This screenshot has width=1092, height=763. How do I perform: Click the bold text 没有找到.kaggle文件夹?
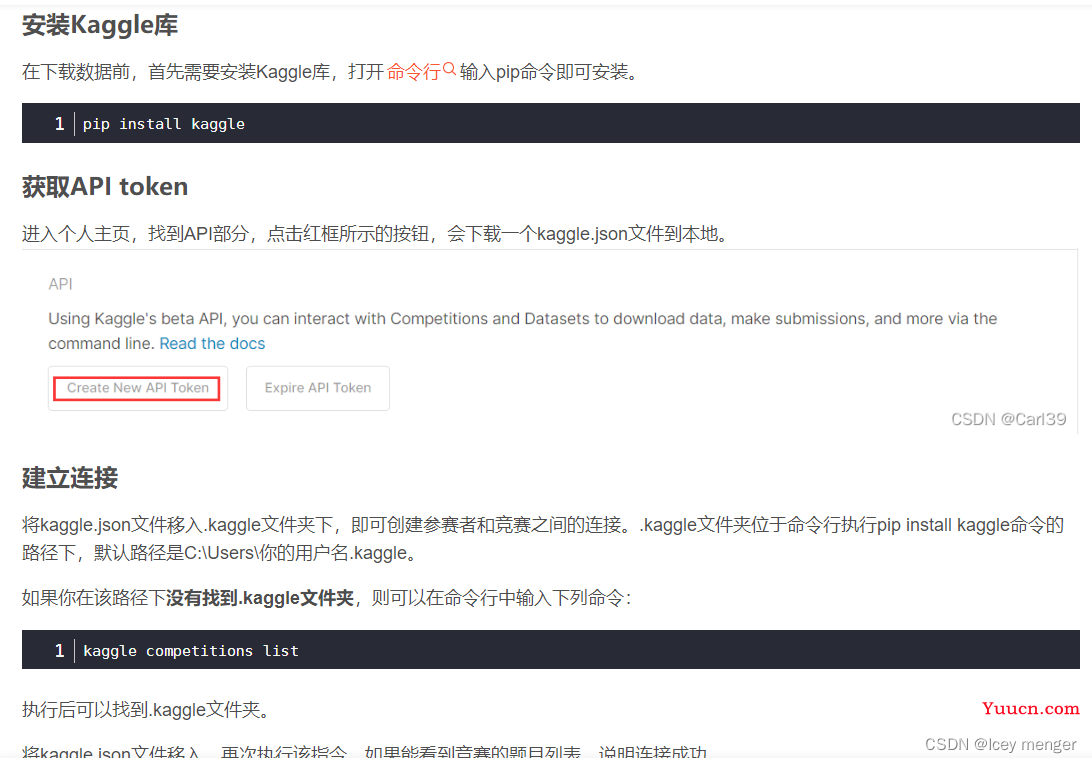pyautogui.click(x=260, y=597)
